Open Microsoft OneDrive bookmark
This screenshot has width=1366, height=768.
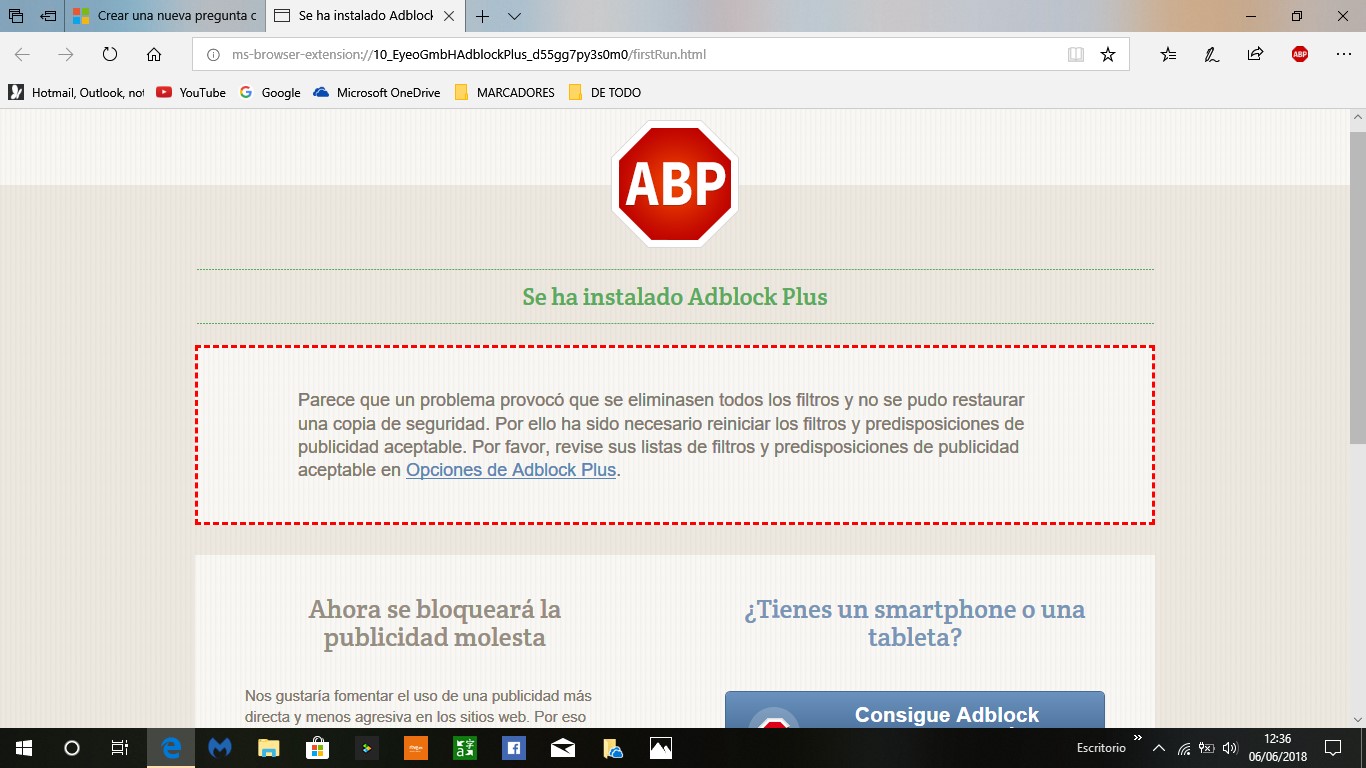tap(377, 92)
